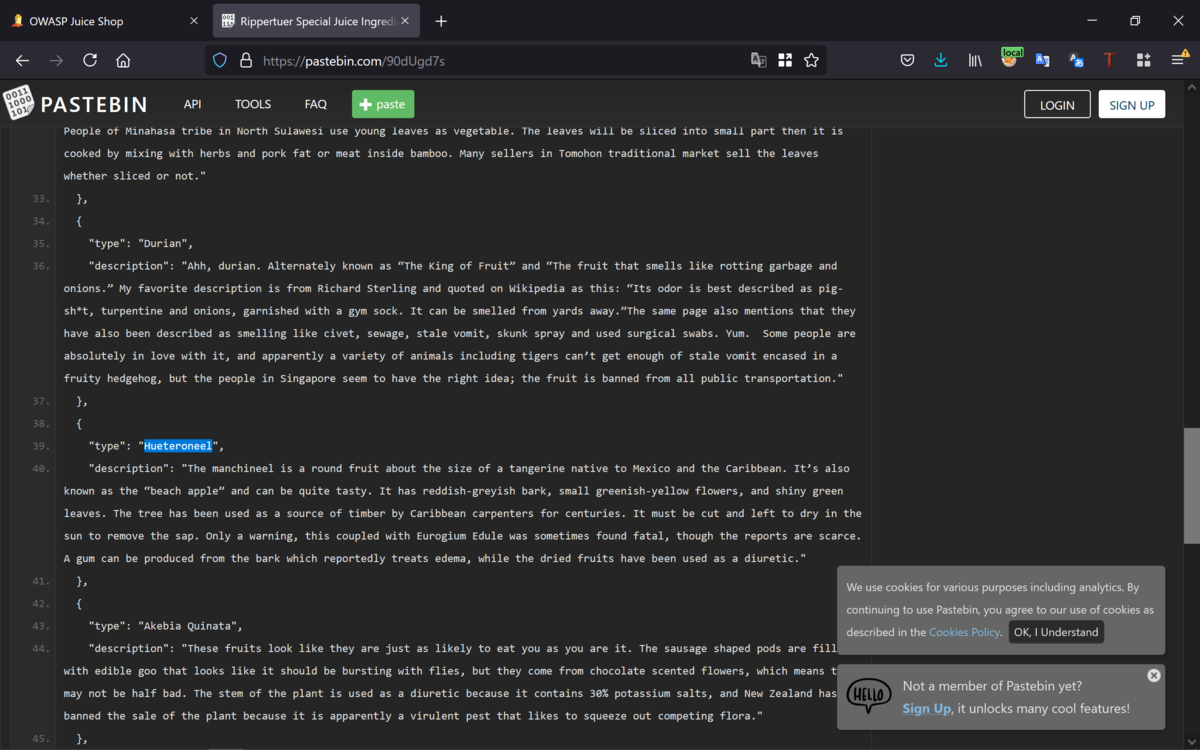Open the downloads panel

[x=940, y=60]
